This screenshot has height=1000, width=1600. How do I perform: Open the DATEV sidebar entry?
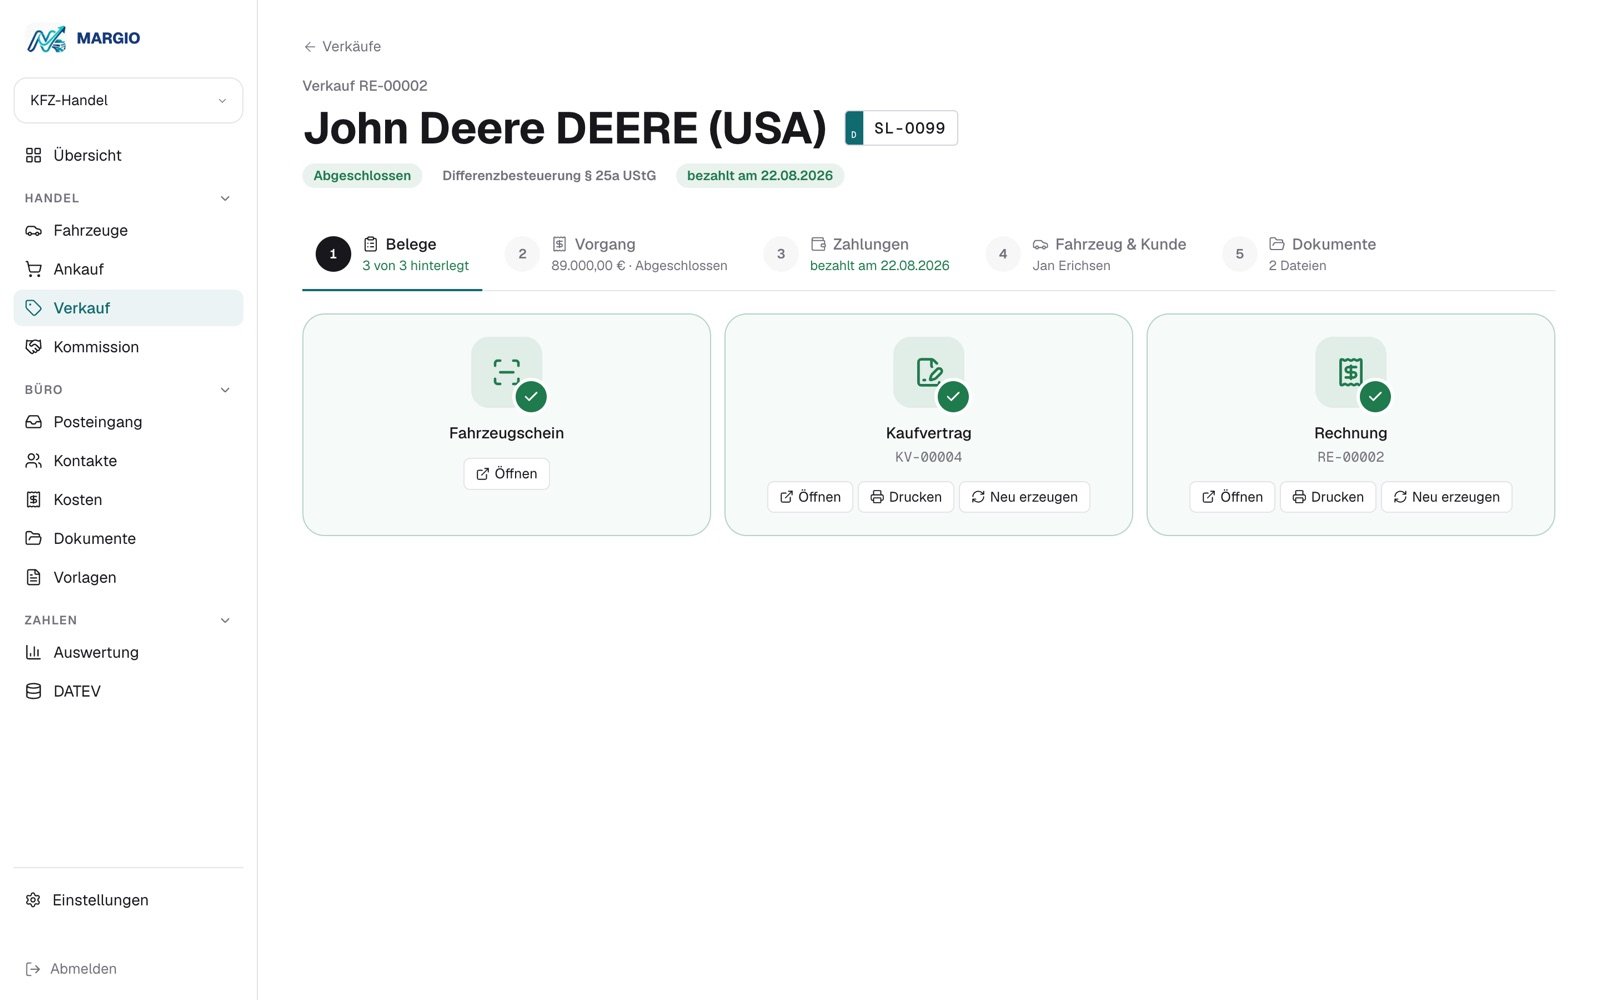[x=128, y=691]
